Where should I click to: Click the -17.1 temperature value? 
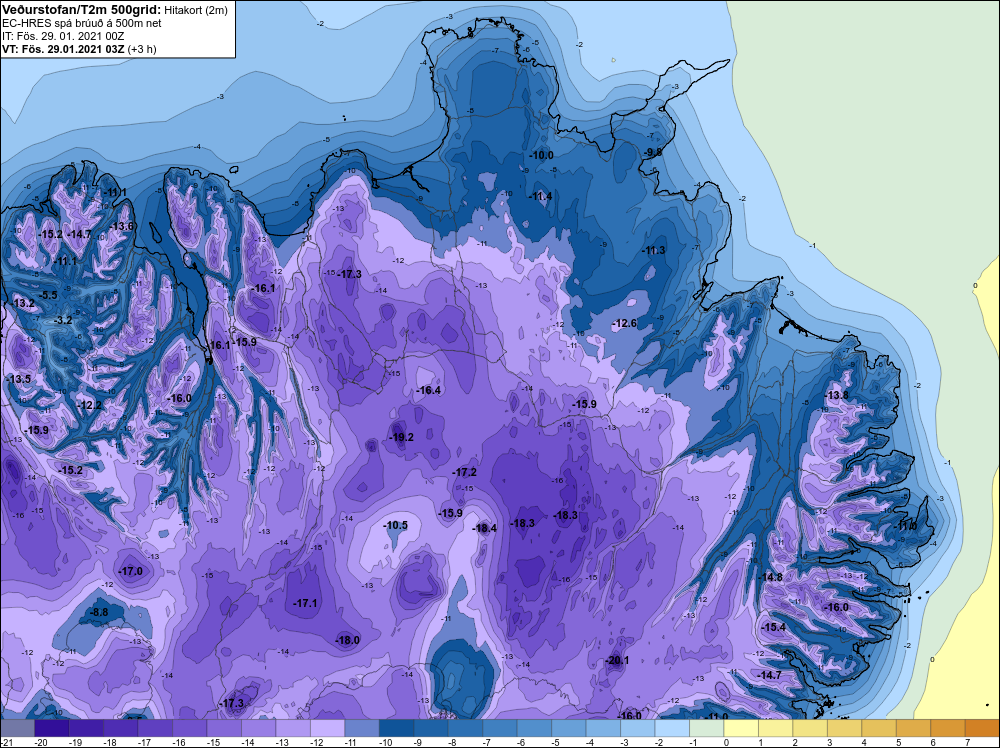[305, 603]
